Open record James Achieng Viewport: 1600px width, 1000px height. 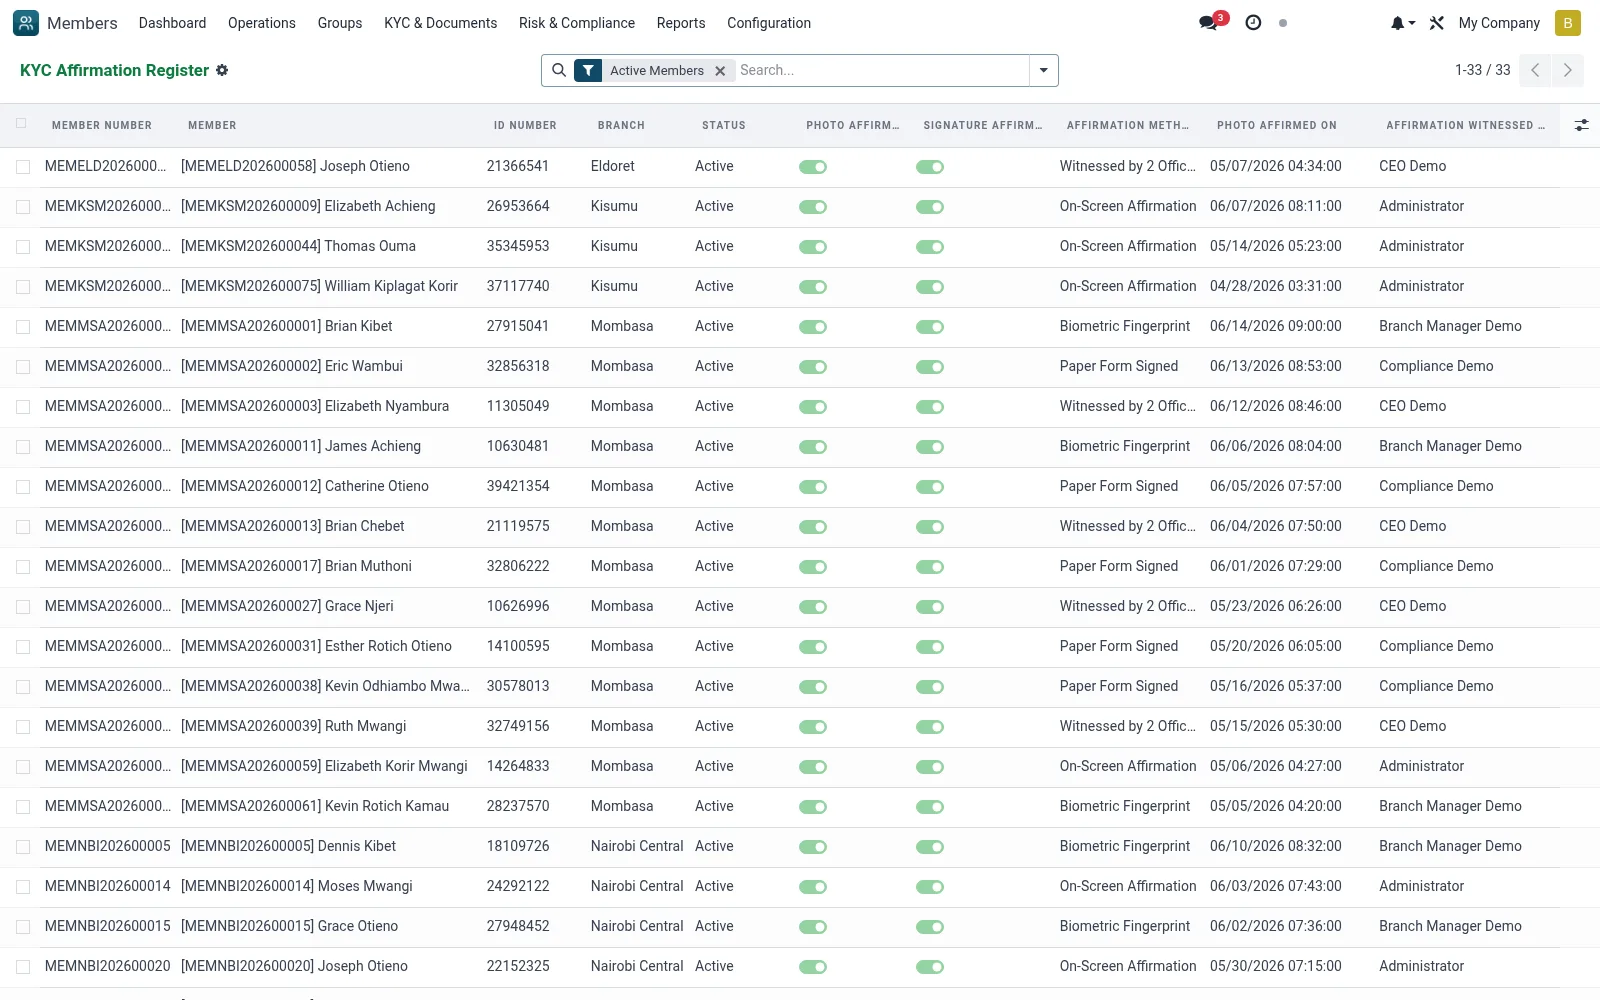point(301,446)
